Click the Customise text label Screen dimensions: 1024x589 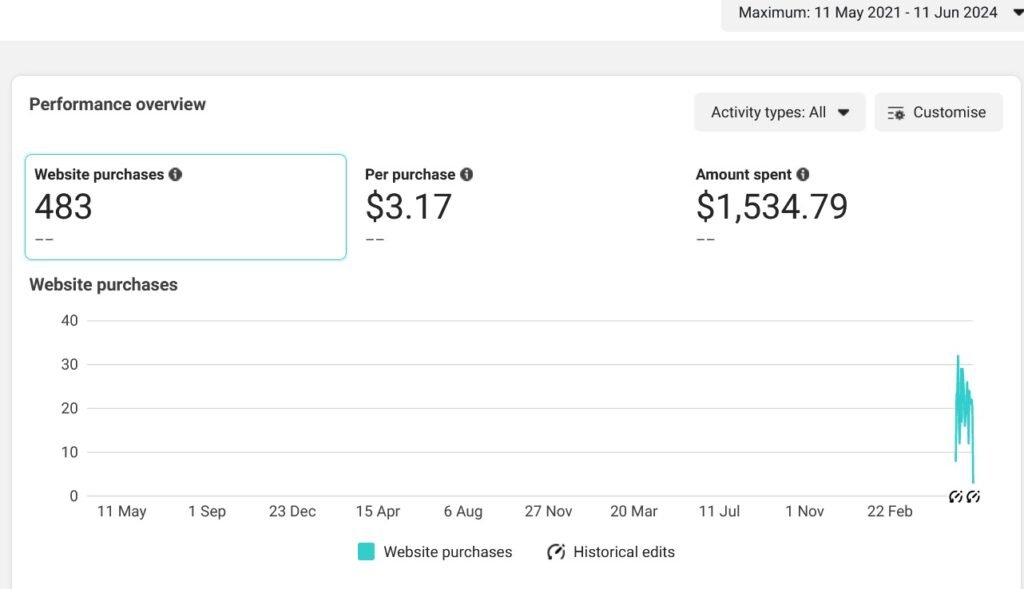[x=949, y=113]
